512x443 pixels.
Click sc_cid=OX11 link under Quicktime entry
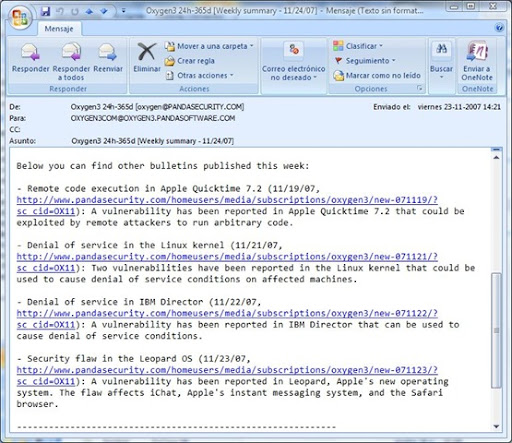(46, 211)
